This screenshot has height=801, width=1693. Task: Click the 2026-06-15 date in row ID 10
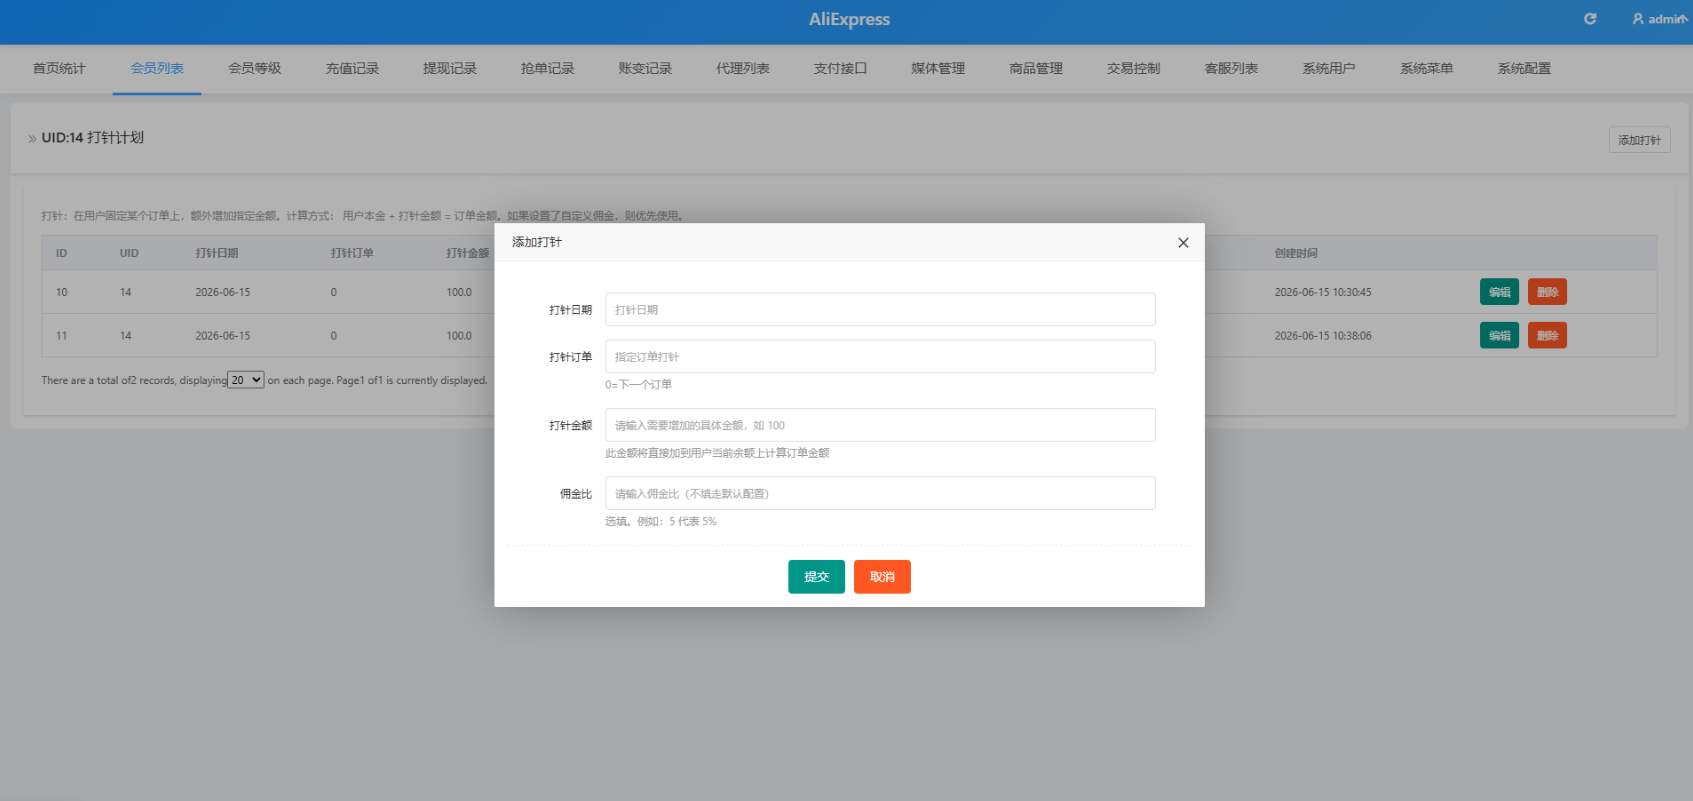point(223,293)
